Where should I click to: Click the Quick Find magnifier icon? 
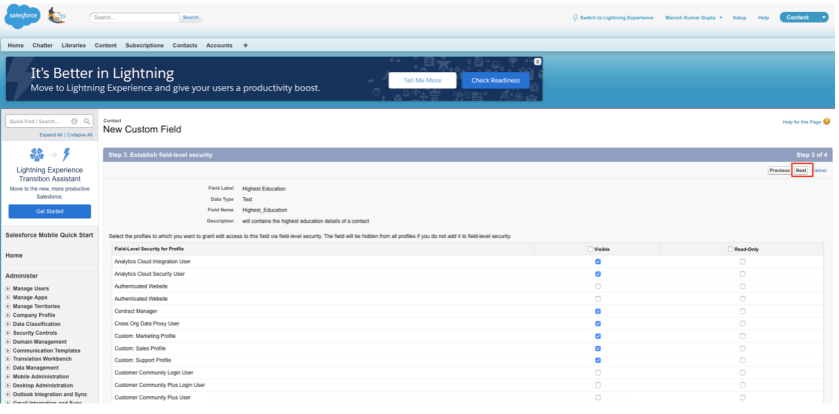[x=87, y=121]
